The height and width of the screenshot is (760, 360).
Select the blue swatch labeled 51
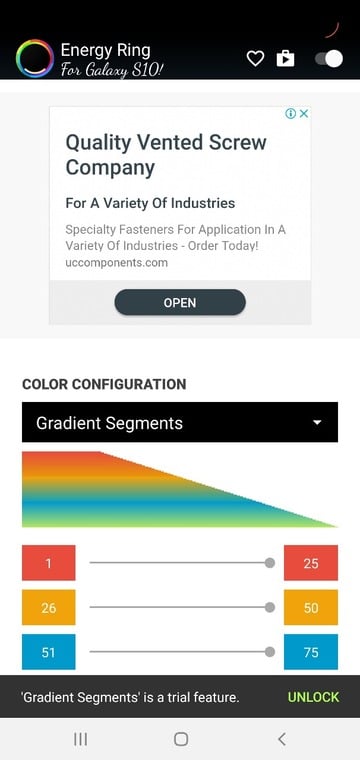point(48,652)
